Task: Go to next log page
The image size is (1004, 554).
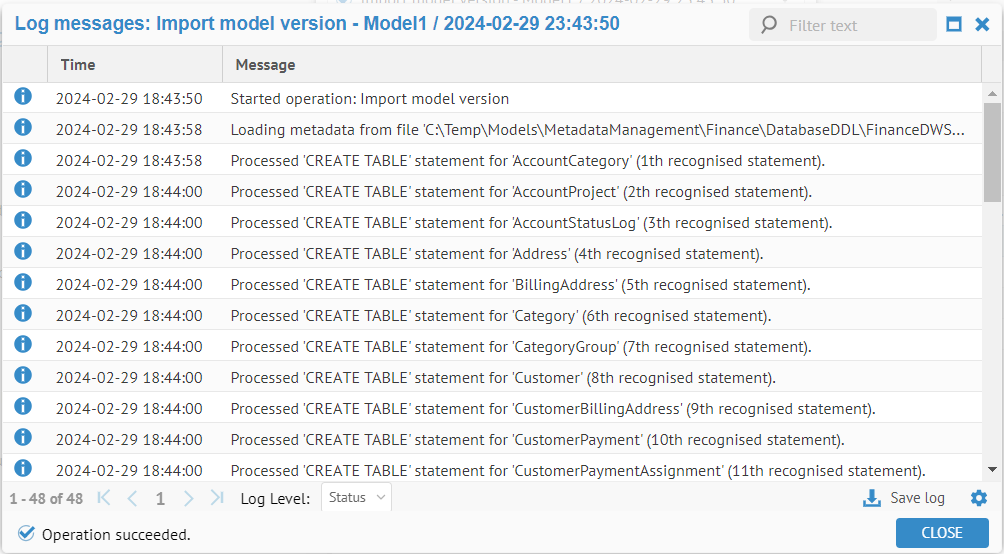Action: pos(189,498)
